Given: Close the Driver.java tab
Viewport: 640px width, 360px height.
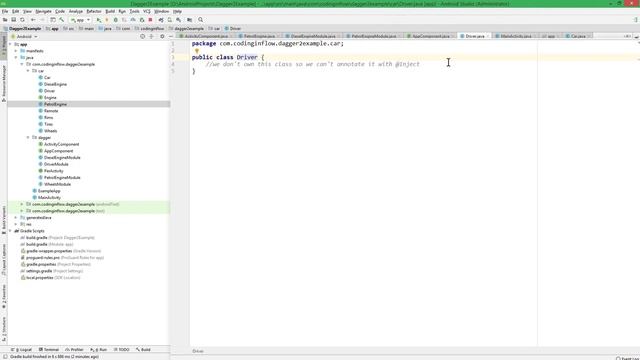Looking at the screenshot, I should 488,36.
